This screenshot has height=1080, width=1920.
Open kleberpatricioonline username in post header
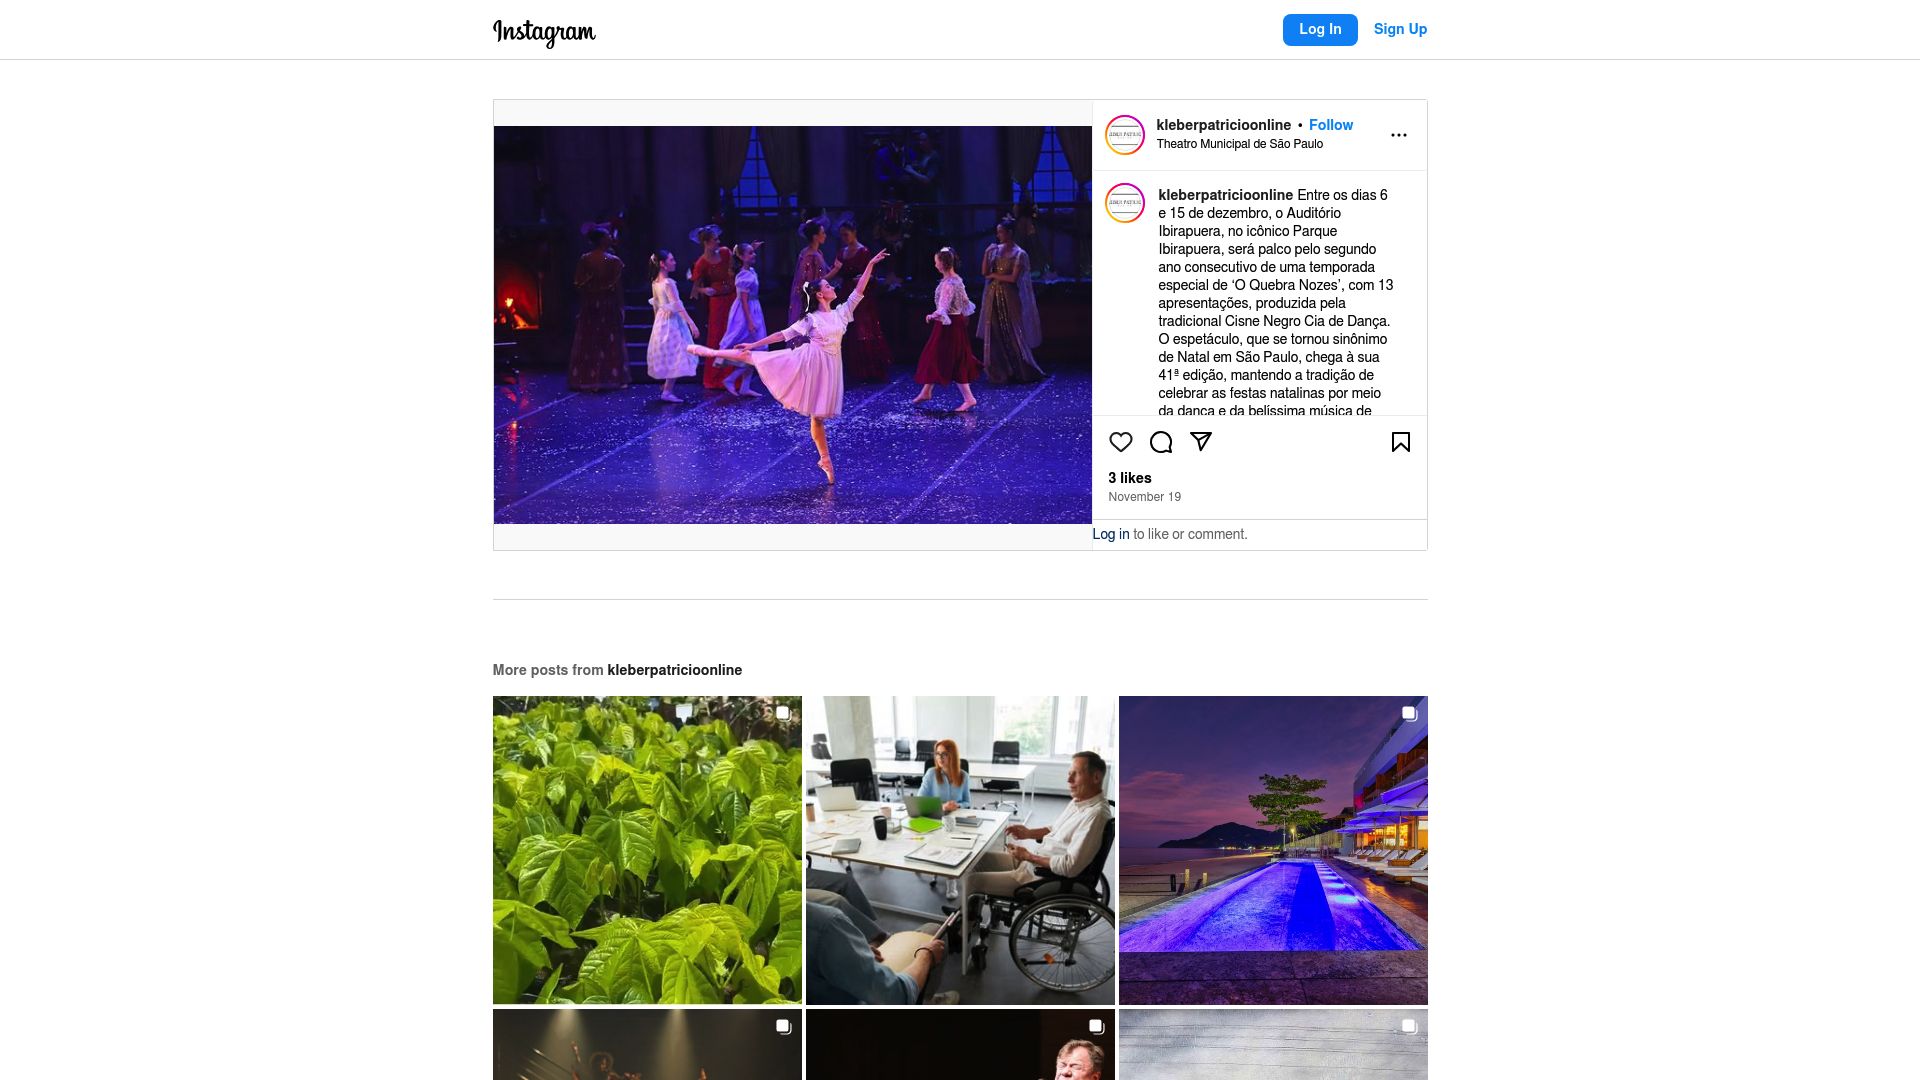1223,125
